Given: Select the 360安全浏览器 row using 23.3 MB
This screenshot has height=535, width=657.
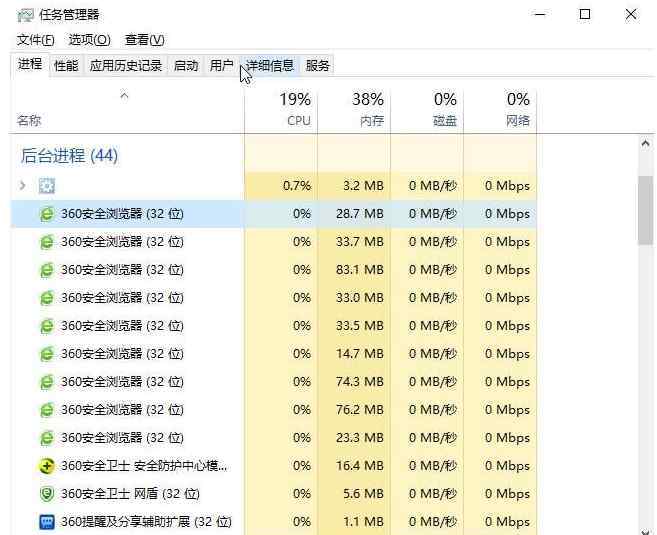Looking at the screenshot, I should [274, 438].
